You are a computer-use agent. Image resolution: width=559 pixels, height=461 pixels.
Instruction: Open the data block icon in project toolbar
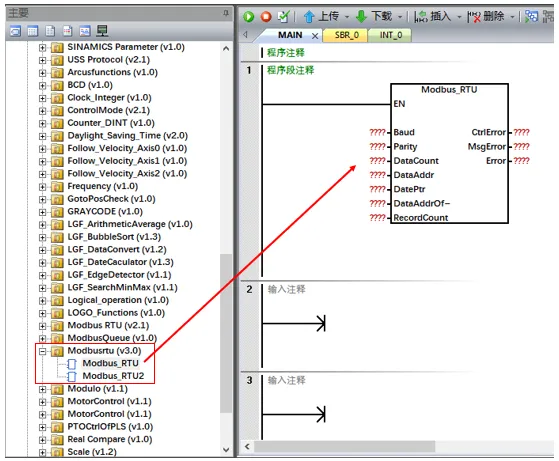(x=50, y=31)
